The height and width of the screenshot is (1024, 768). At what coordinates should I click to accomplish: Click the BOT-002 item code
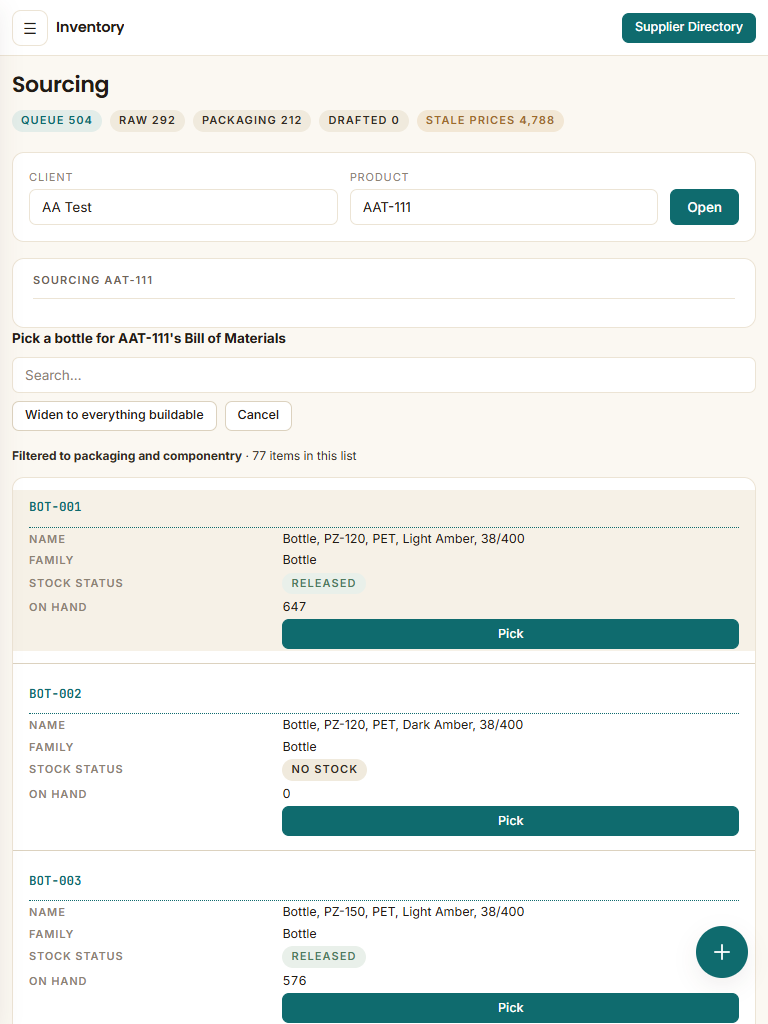coord(56,694)
